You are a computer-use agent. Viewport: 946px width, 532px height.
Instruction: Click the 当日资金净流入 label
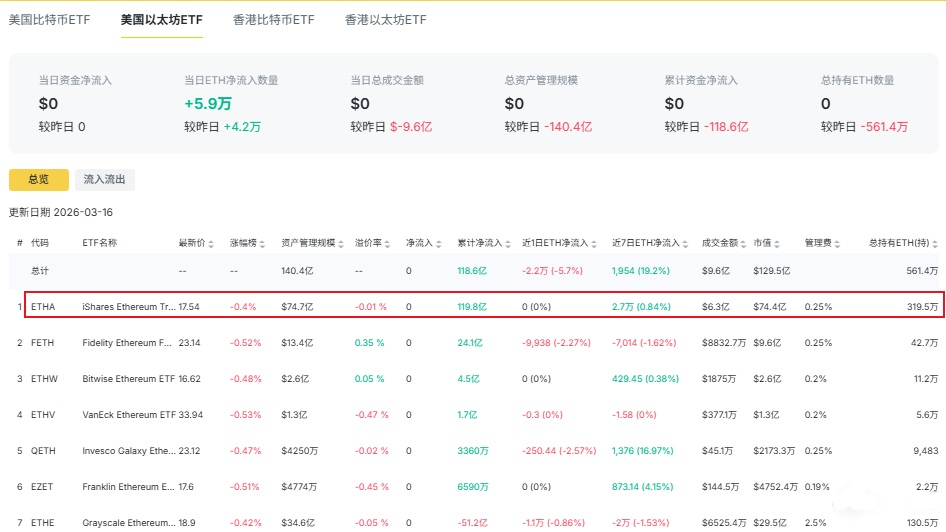(x=75, y=80)
